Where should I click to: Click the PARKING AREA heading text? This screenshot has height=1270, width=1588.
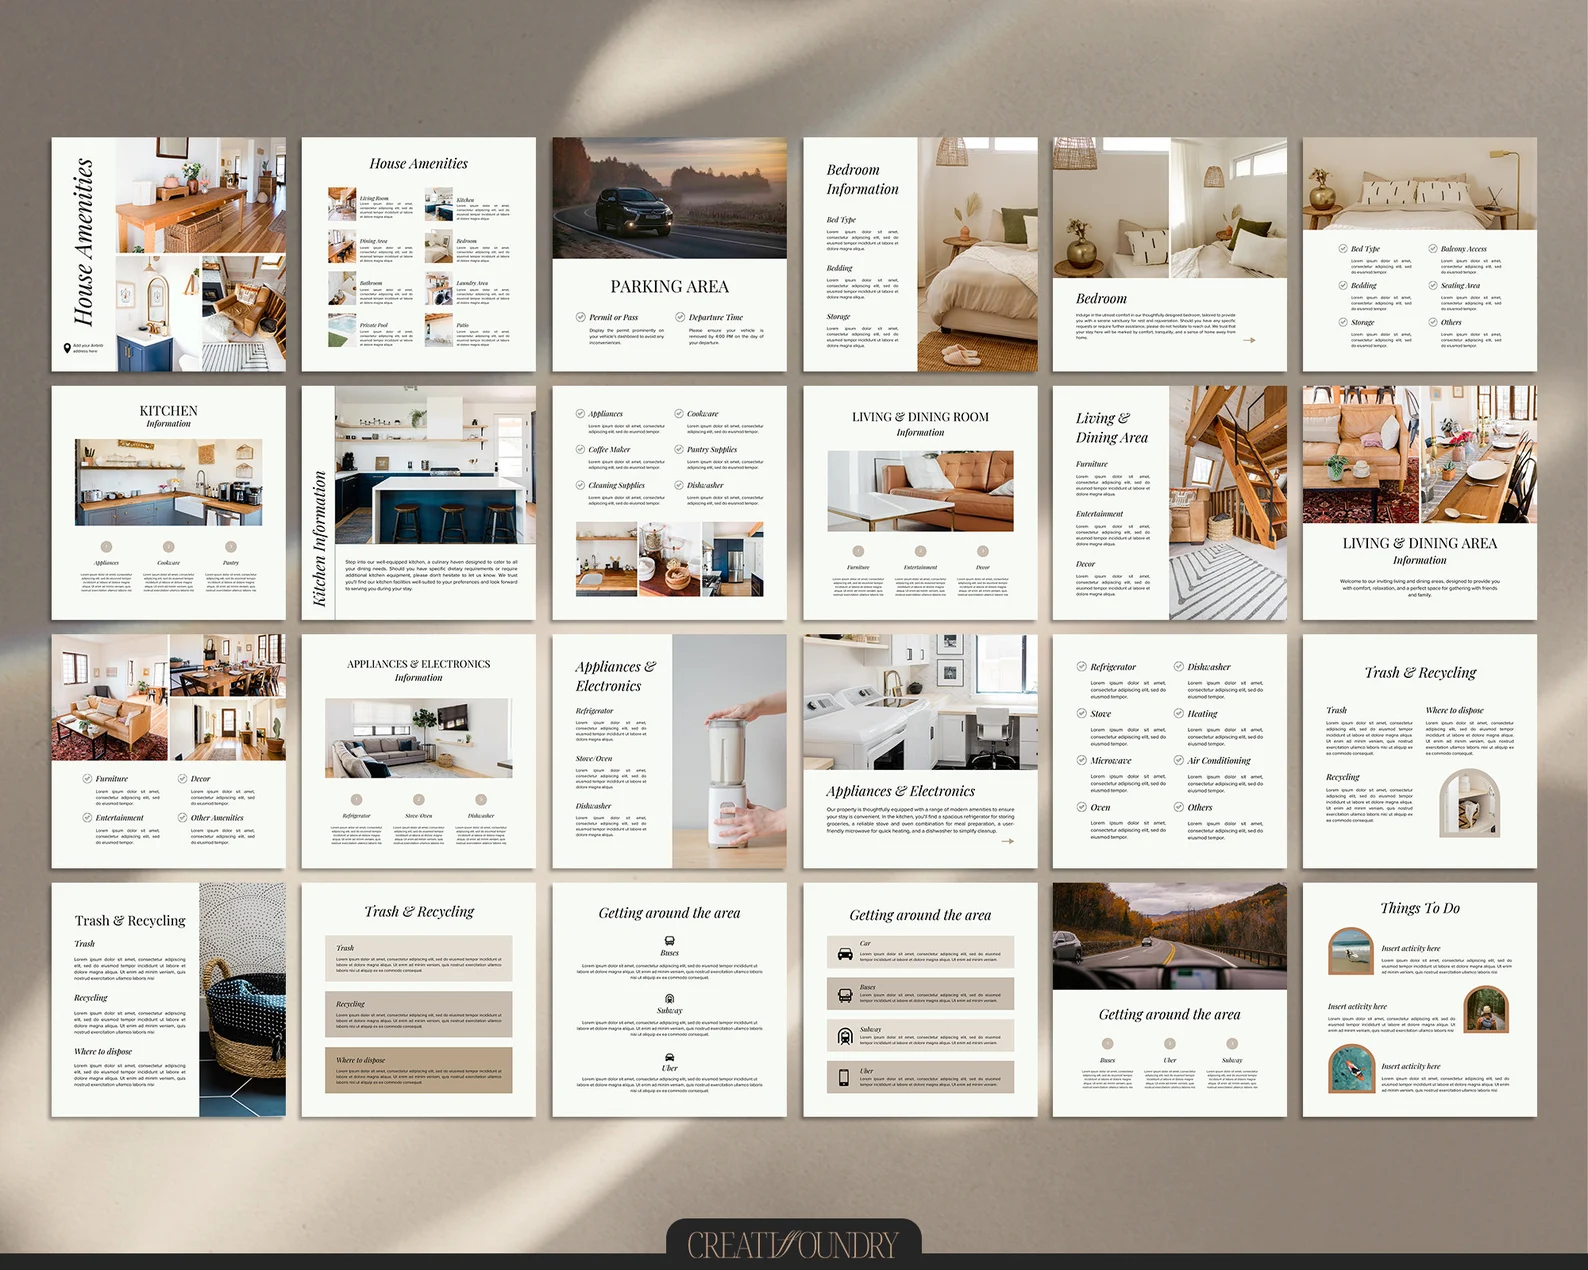(x=669, y=287)
